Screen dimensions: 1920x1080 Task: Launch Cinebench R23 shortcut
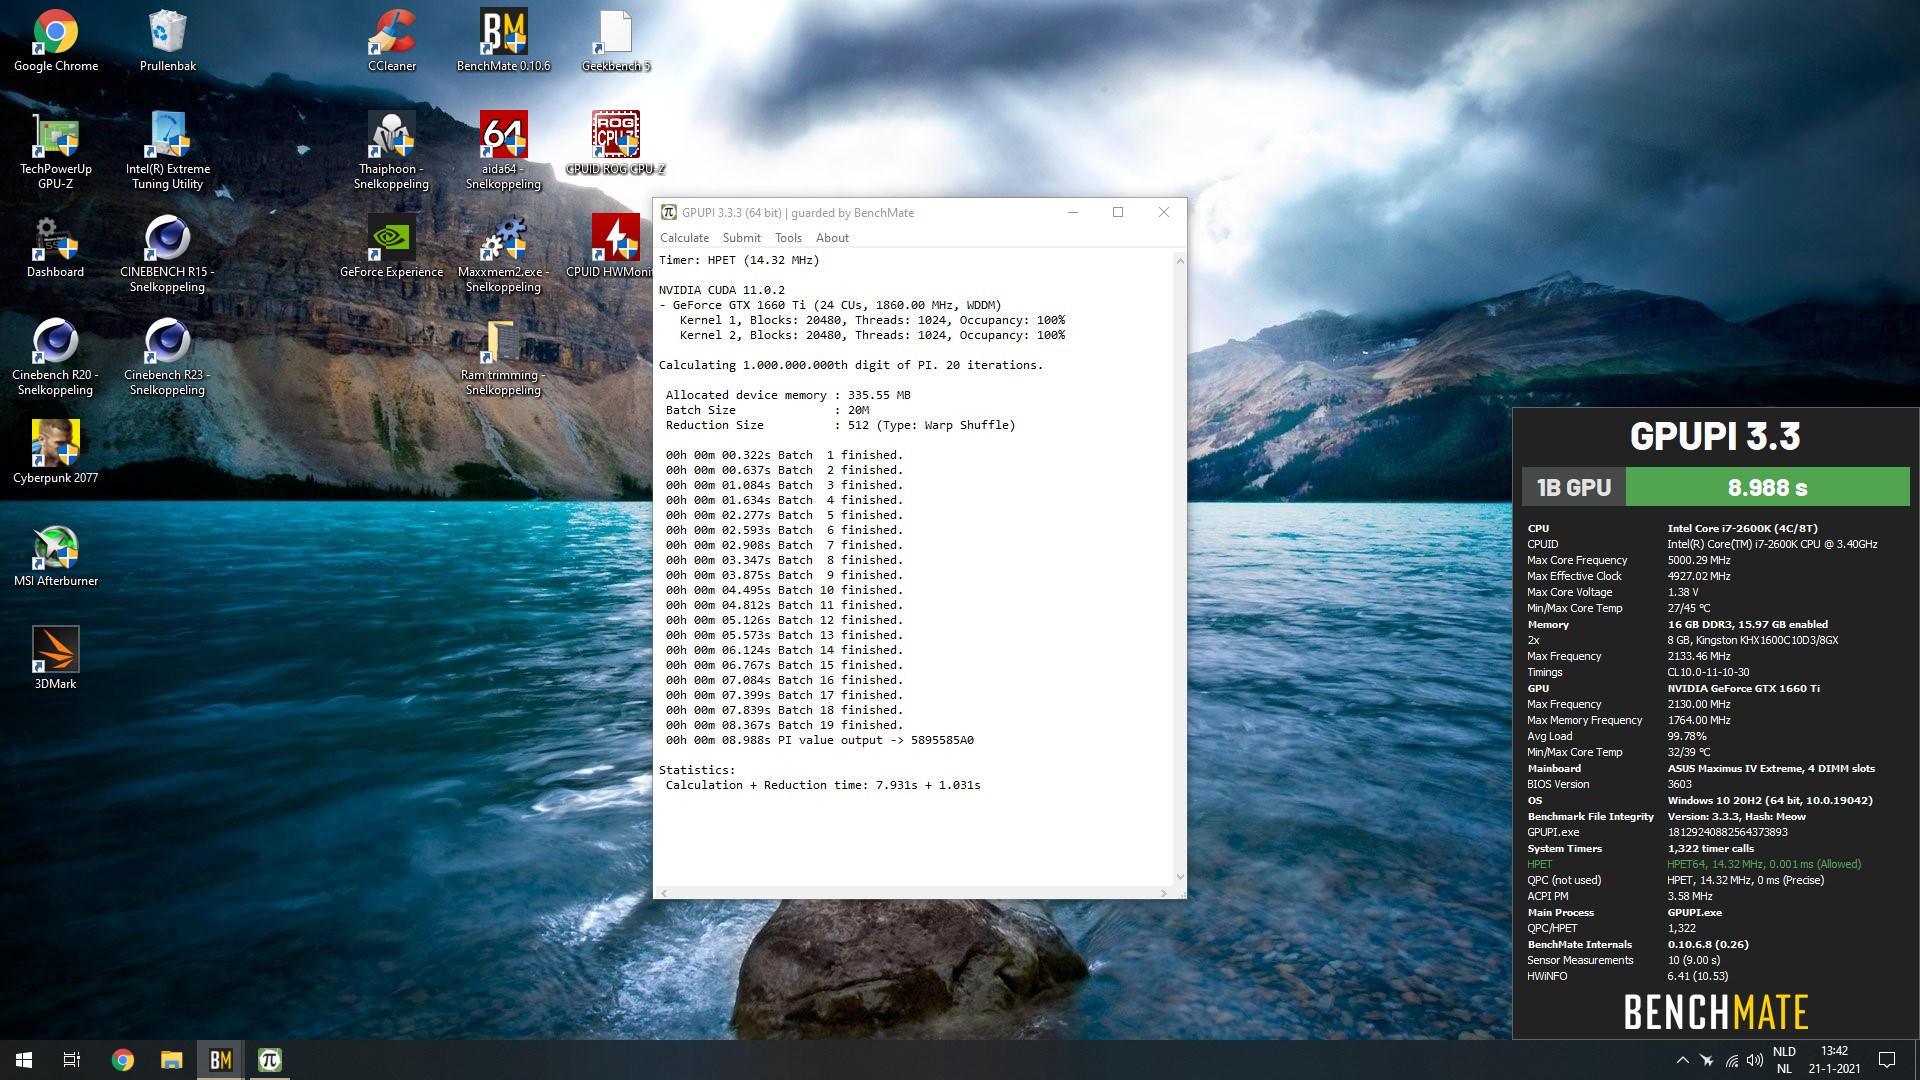coord(168,357)
